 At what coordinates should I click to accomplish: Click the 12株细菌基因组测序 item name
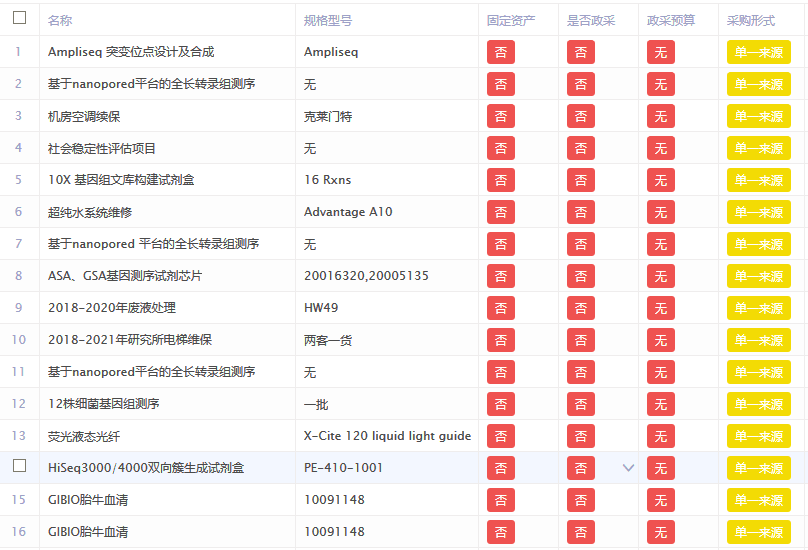click(104, 404)
